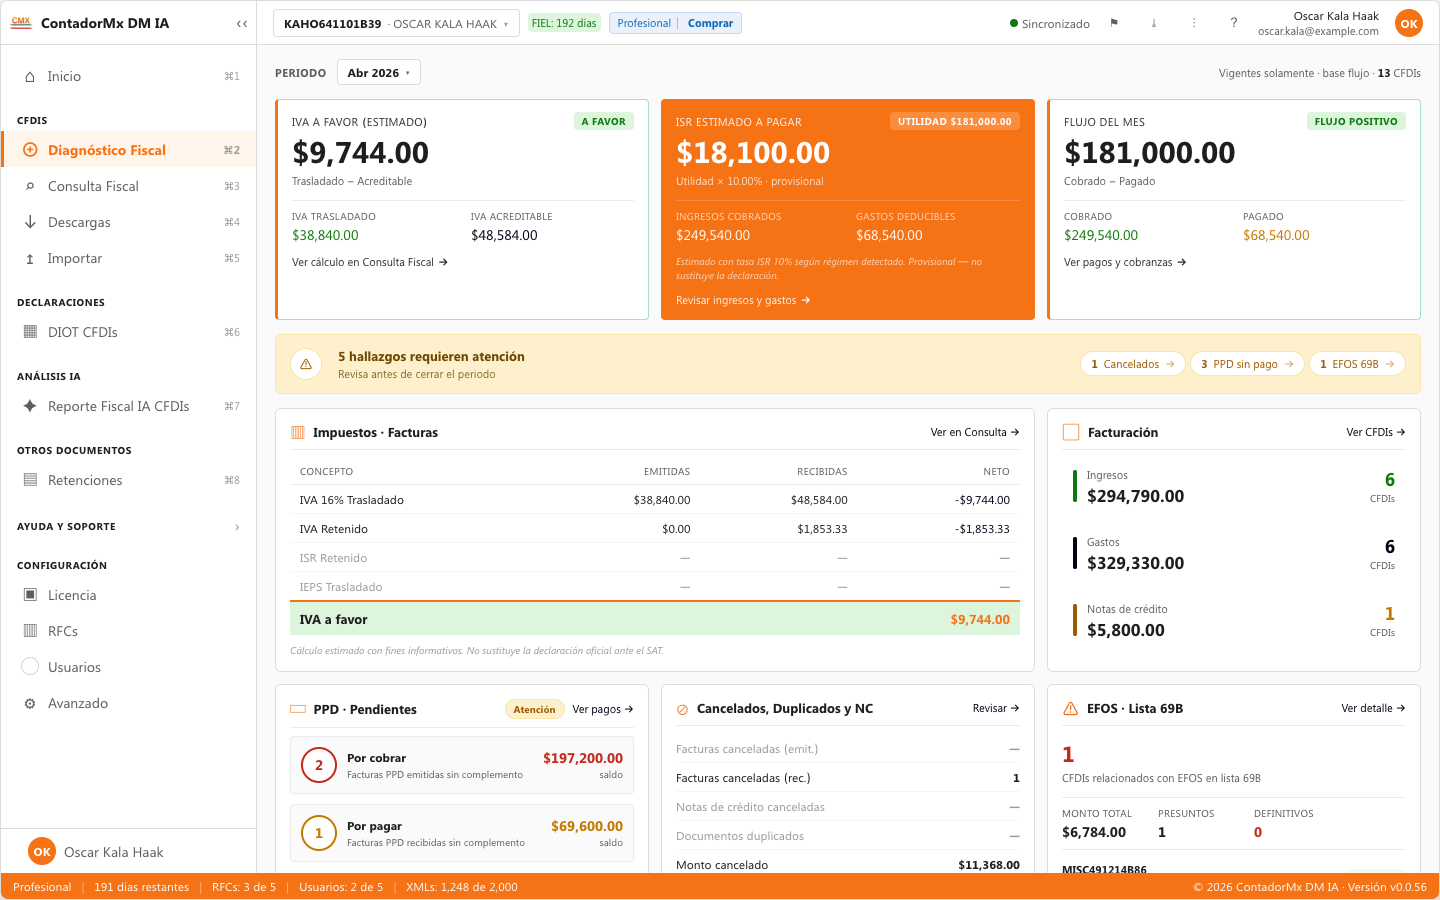Click the flag icon in top bar
The height and width of the screenshot is (900, 1440).
coord(1114,23)
